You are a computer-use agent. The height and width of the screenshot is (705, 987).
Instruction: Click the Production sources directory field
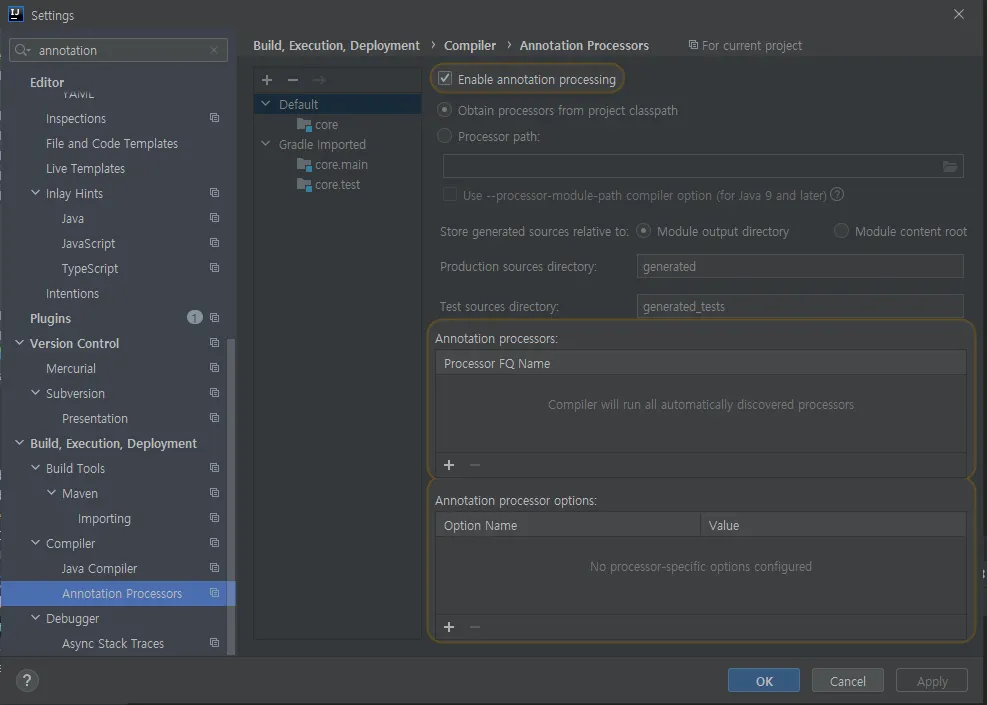coord(799,267)
